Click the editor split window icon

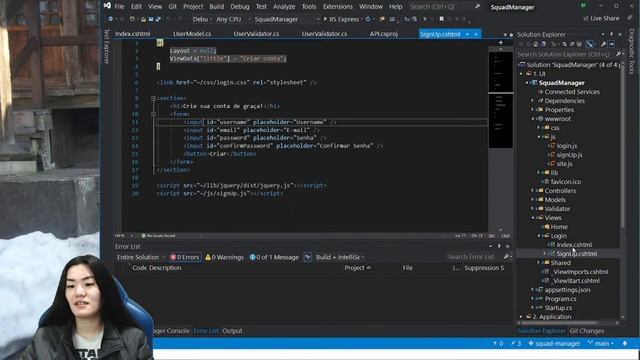[501, 42]
